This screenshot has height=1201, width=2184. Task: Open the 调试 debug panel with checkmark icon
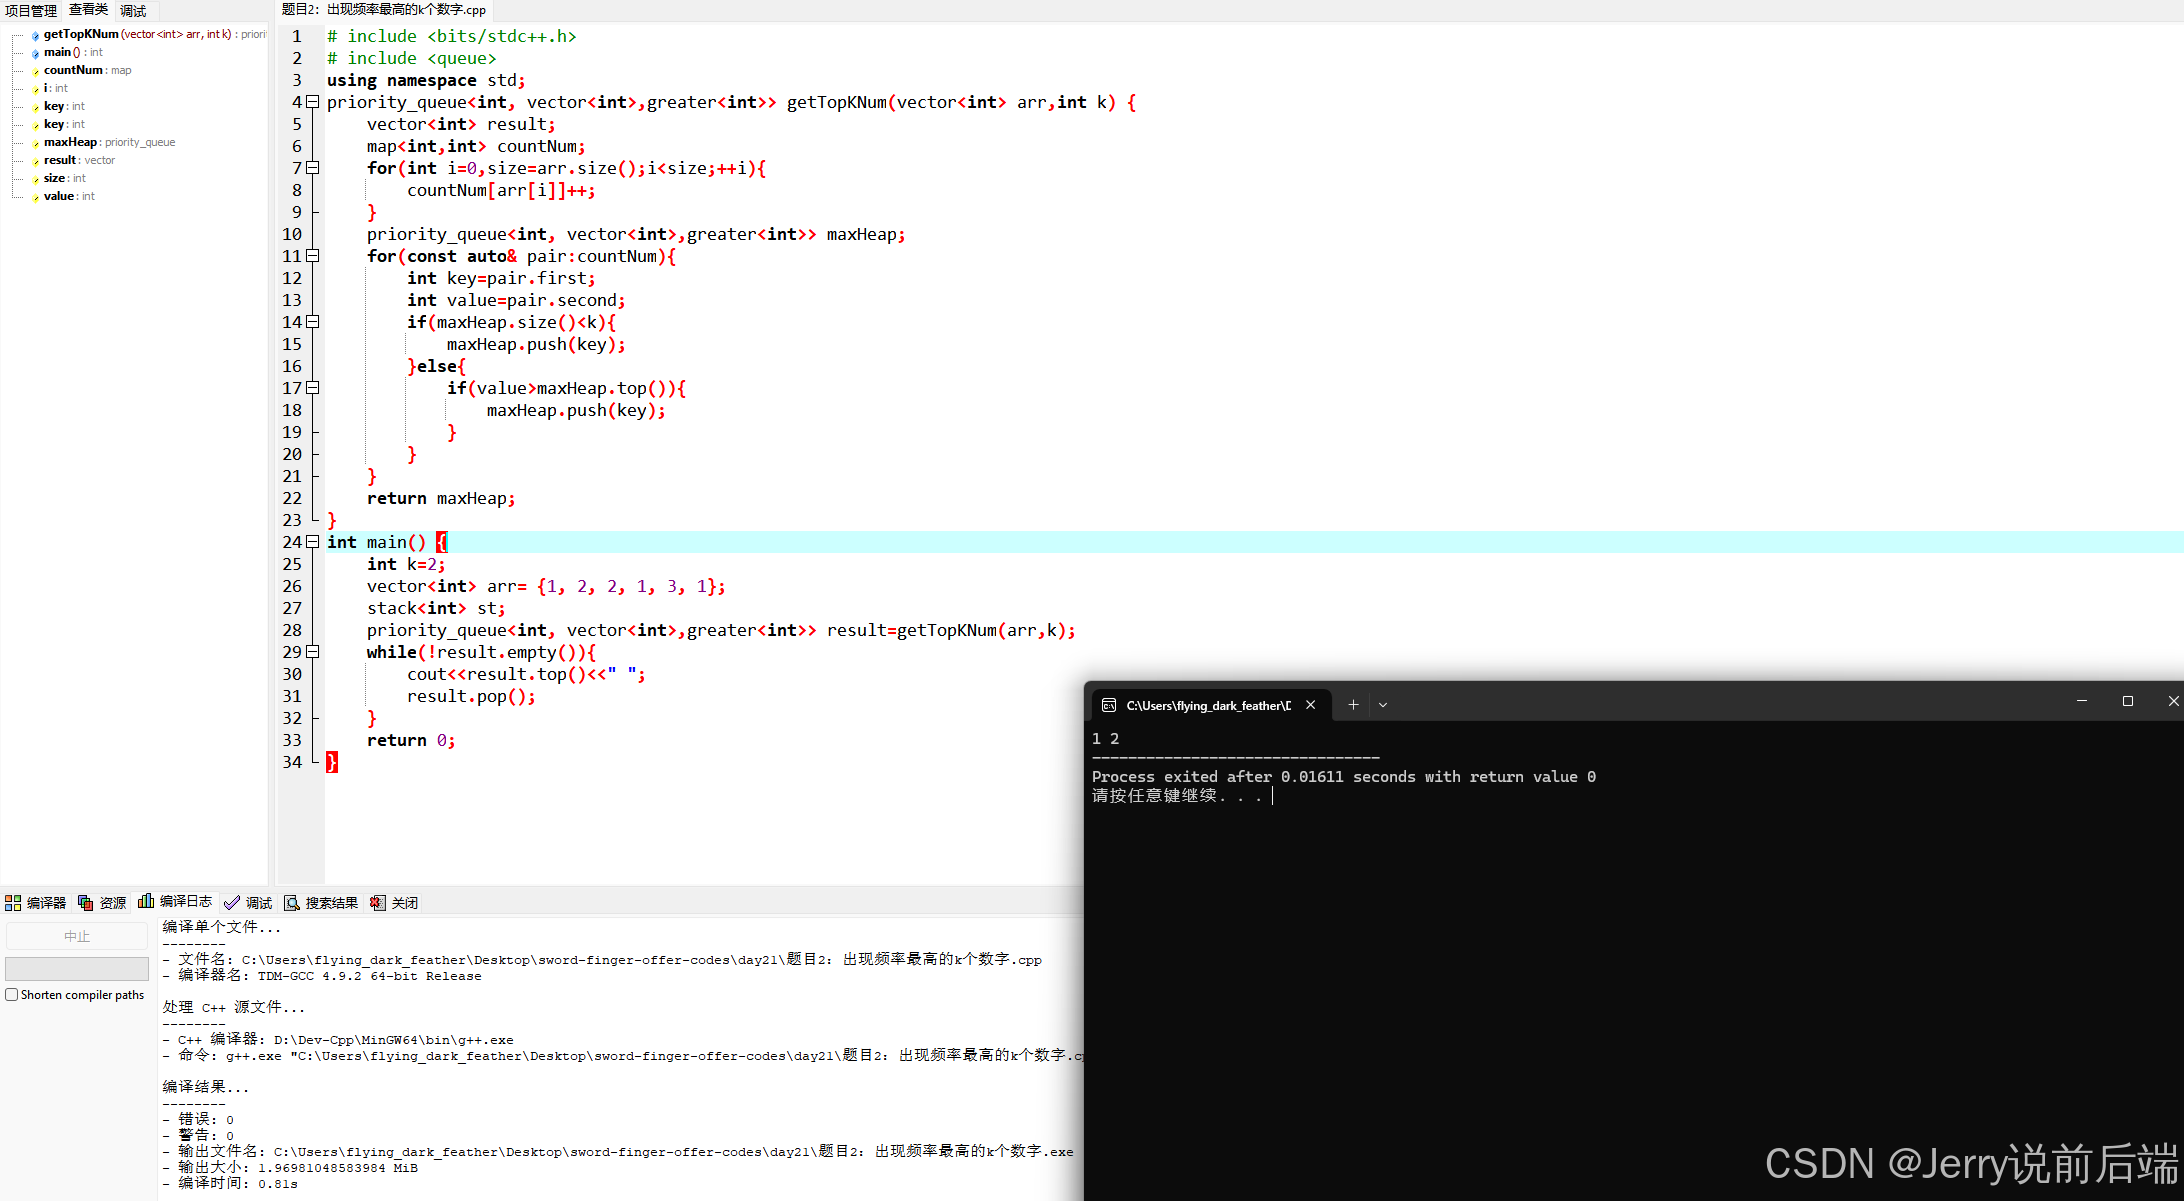pyautogui.click(x=248, y=903)
